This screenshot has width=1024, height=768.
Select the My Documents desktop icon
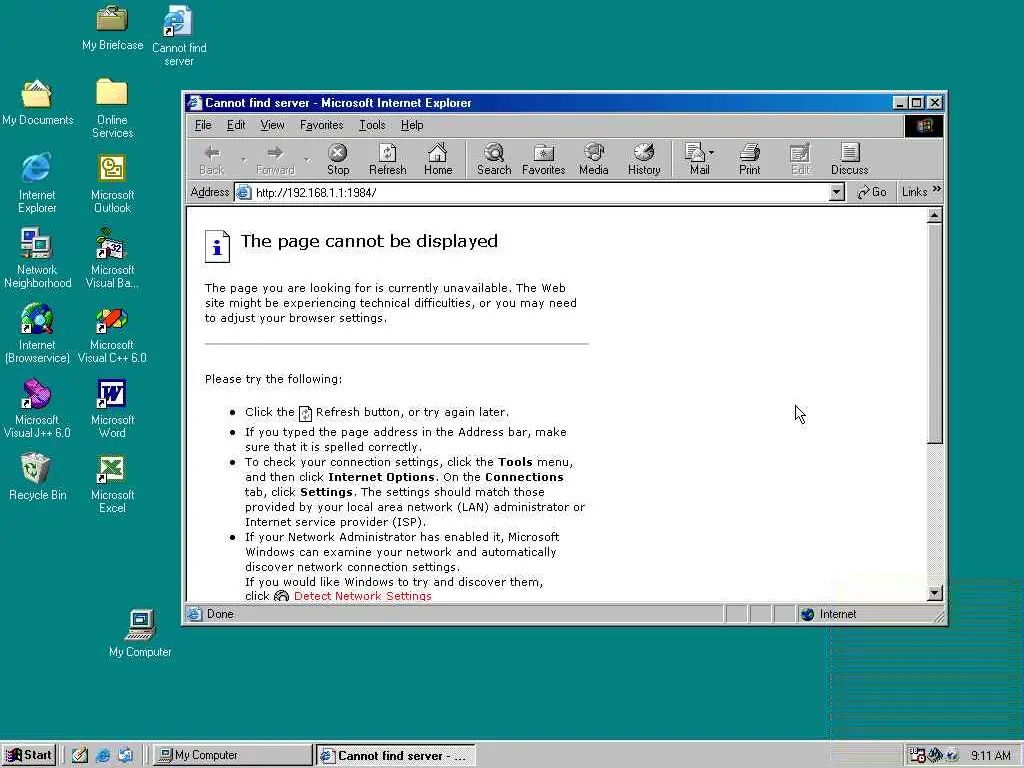pyautogui.click(x=37, y=103)
